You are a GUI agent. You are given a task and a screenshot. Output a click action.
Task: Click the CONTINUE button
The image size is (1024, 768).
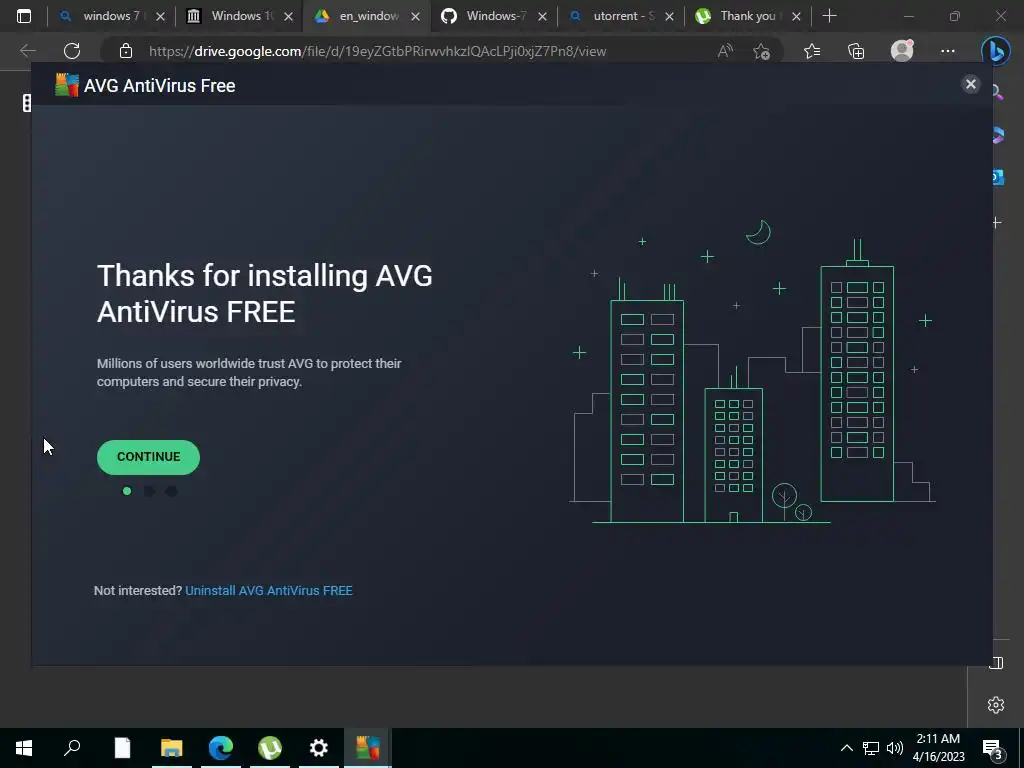click(148, 457)
